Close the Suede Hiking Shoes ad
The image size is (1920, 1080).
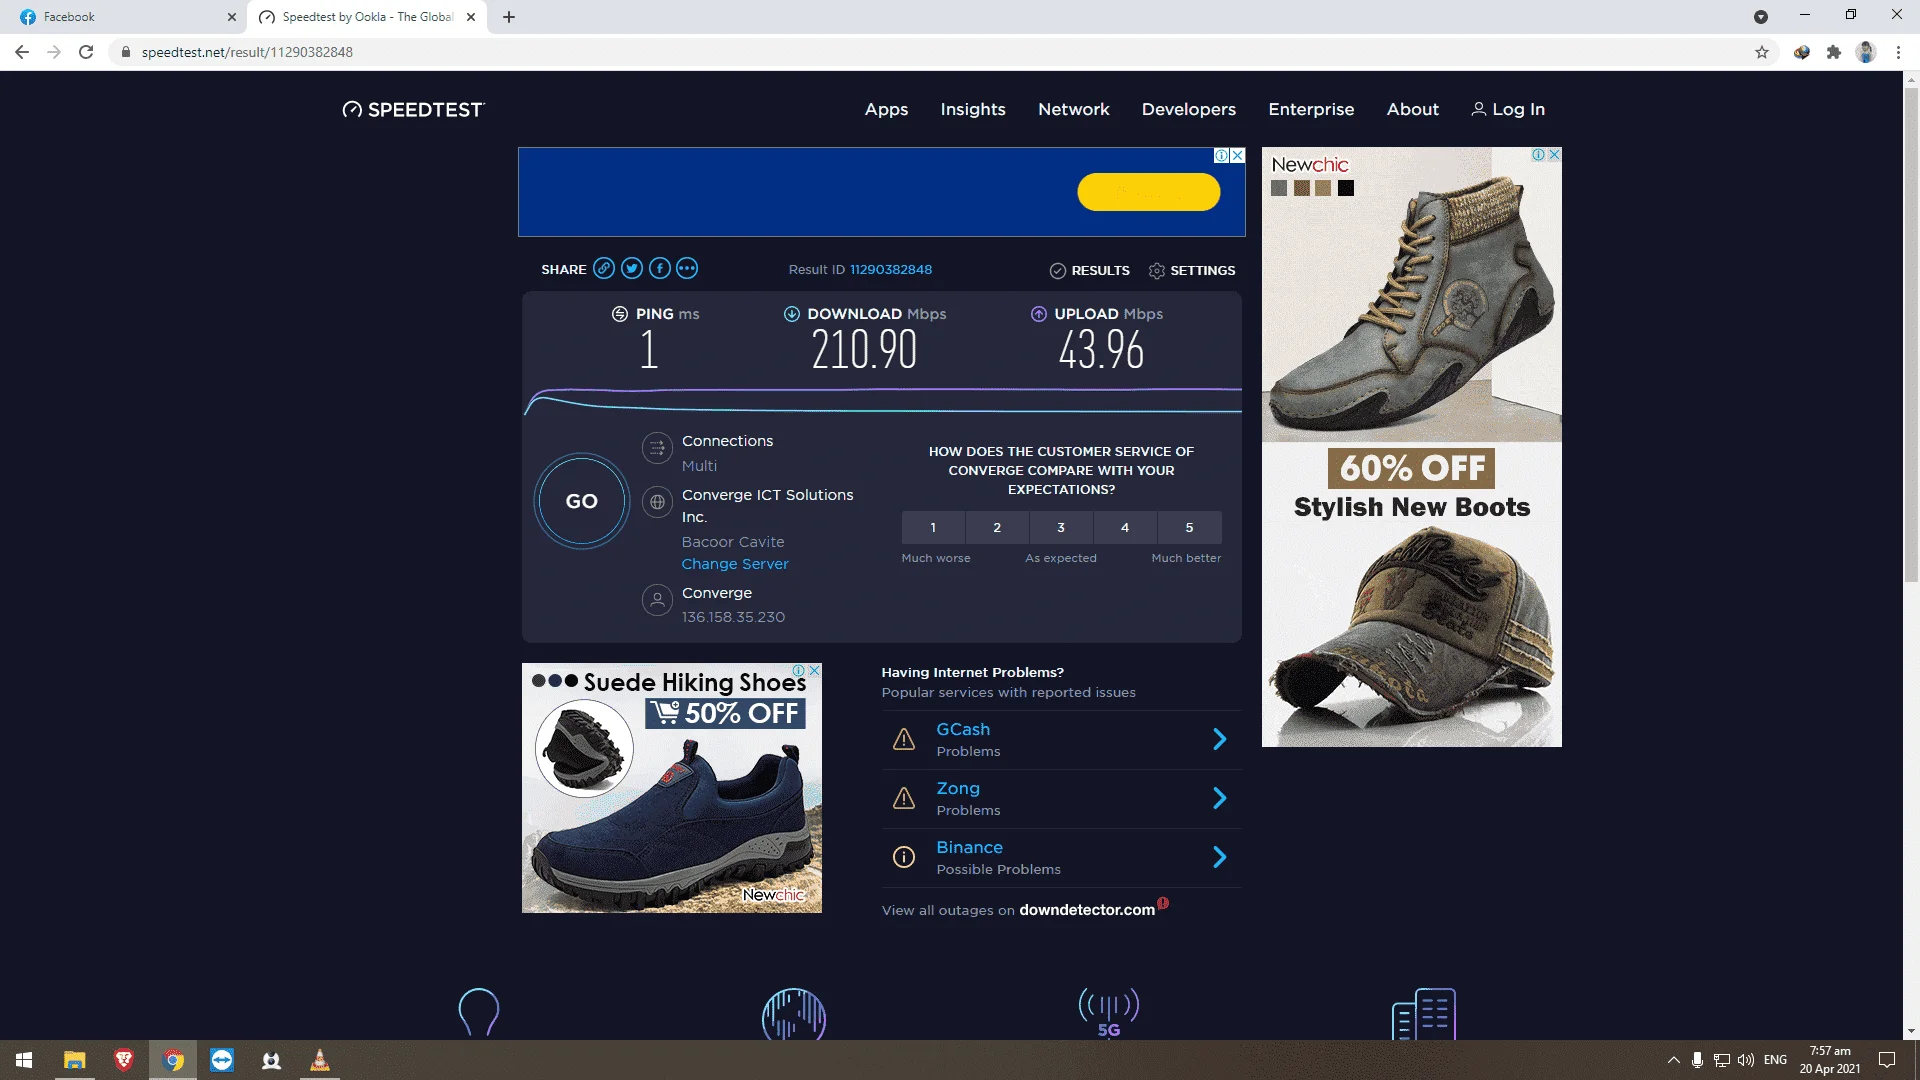[815, 670]
